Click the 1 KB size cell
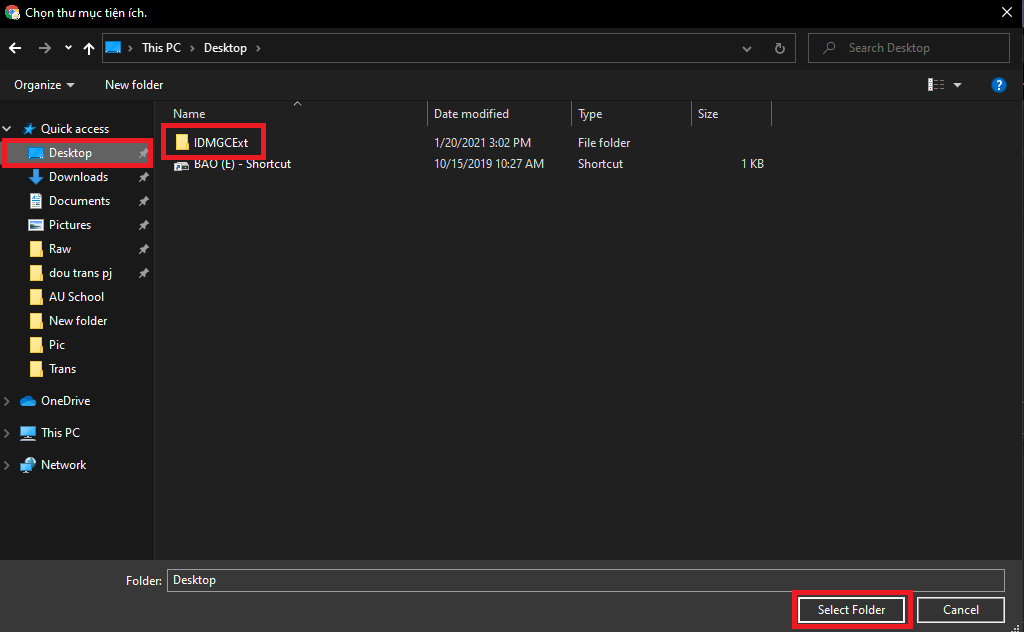 tap(752, 164)
